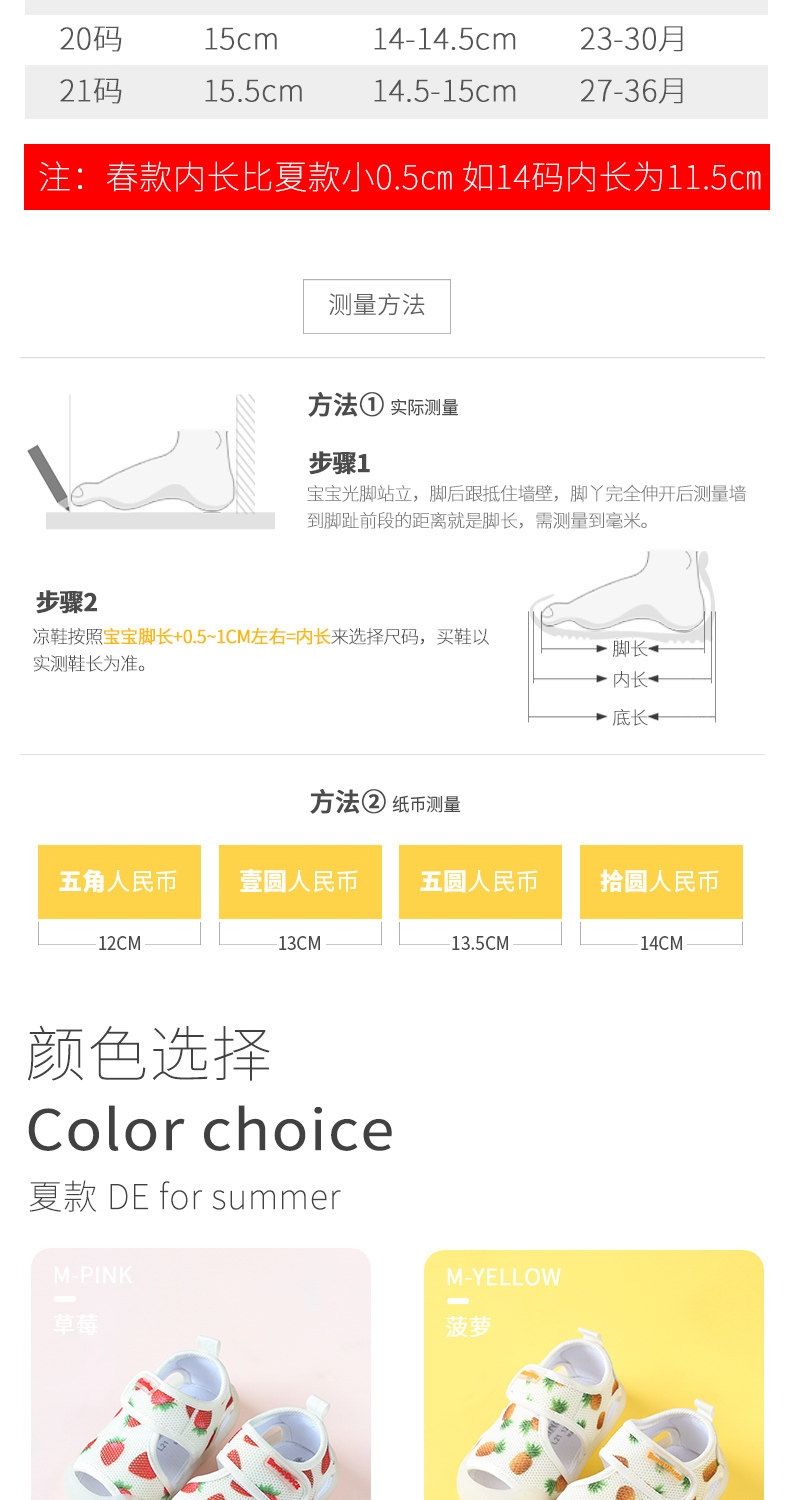The height and width of the screenshot is (1500, 790).
Task: Select the 20码 size row
Action: click(x=396, y=40)
